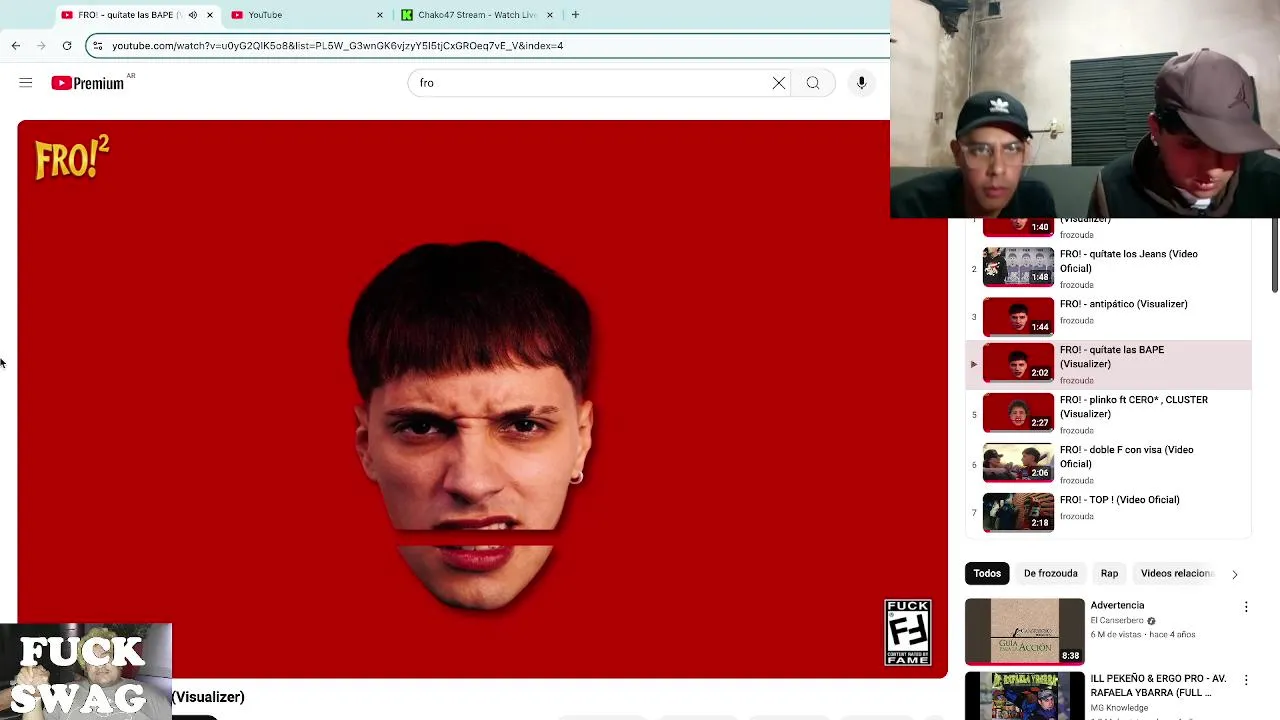Run search with the magnifier button

tap(813, 83)
